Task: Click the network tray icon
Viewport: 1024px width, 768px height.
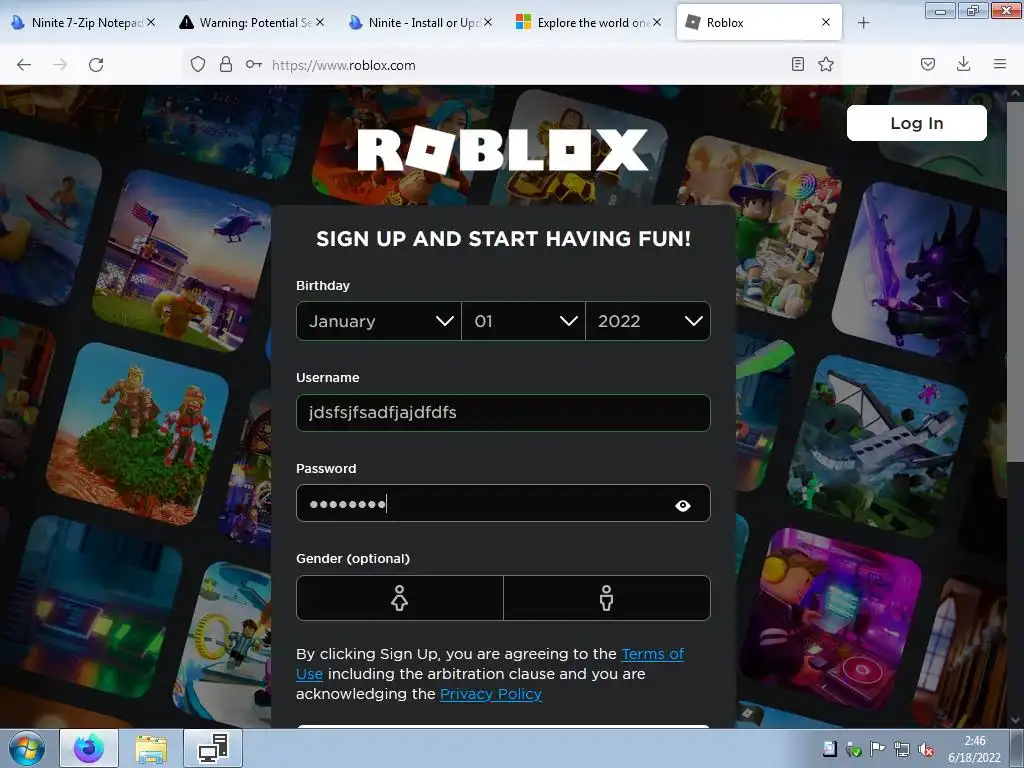Action: 901,749
